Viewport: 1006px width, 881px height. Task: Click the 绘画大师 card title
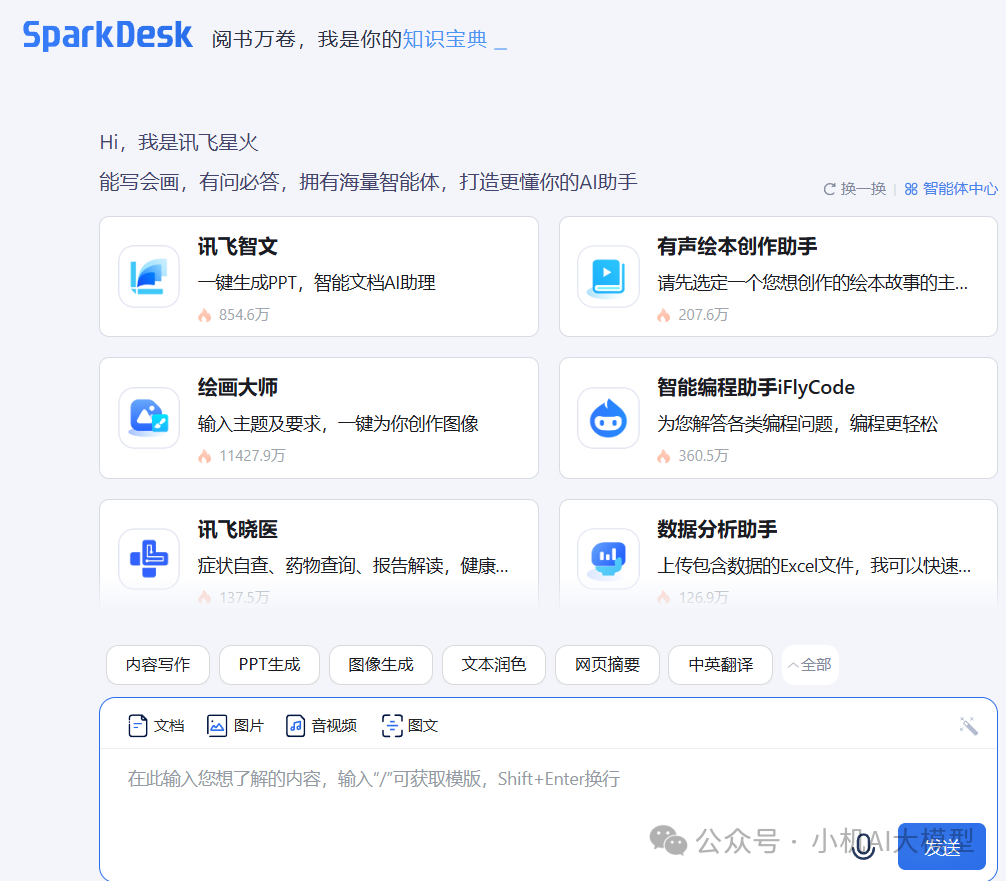point(237,388)
